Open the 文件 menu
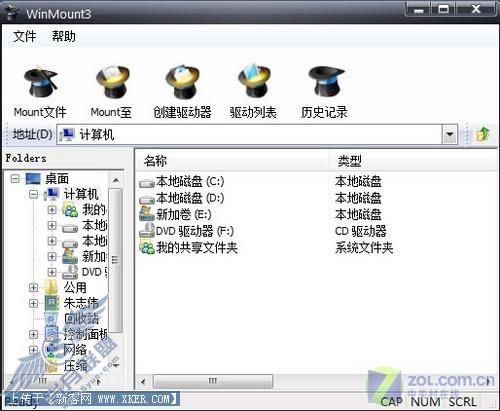500x411 pixels. click(x=25, y=36)
